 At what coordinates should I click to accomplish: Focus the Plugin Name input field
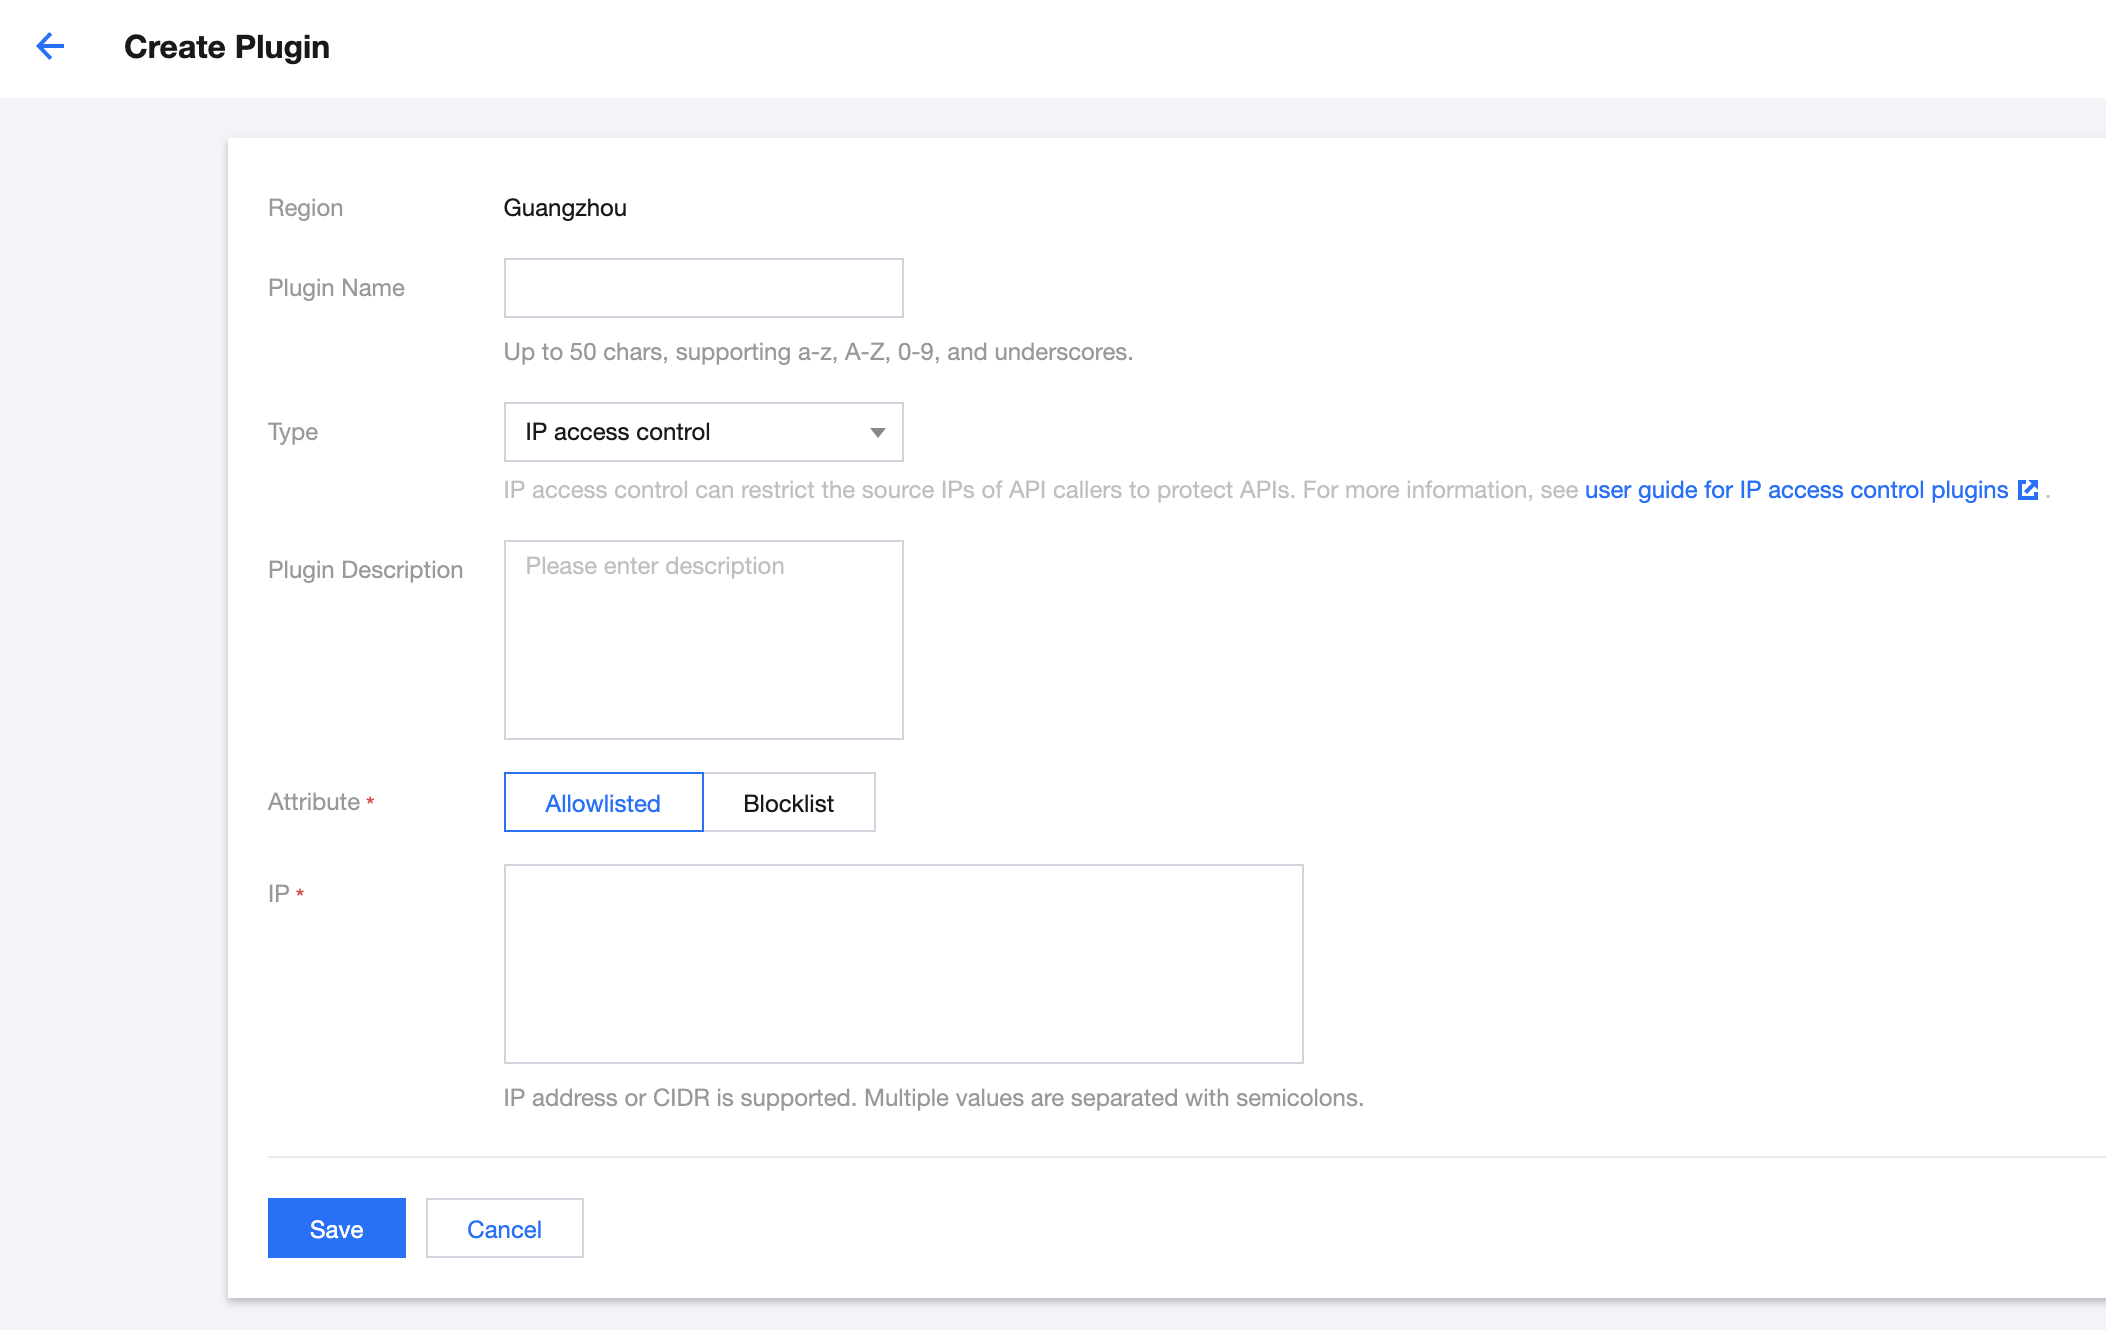(703, 288)
